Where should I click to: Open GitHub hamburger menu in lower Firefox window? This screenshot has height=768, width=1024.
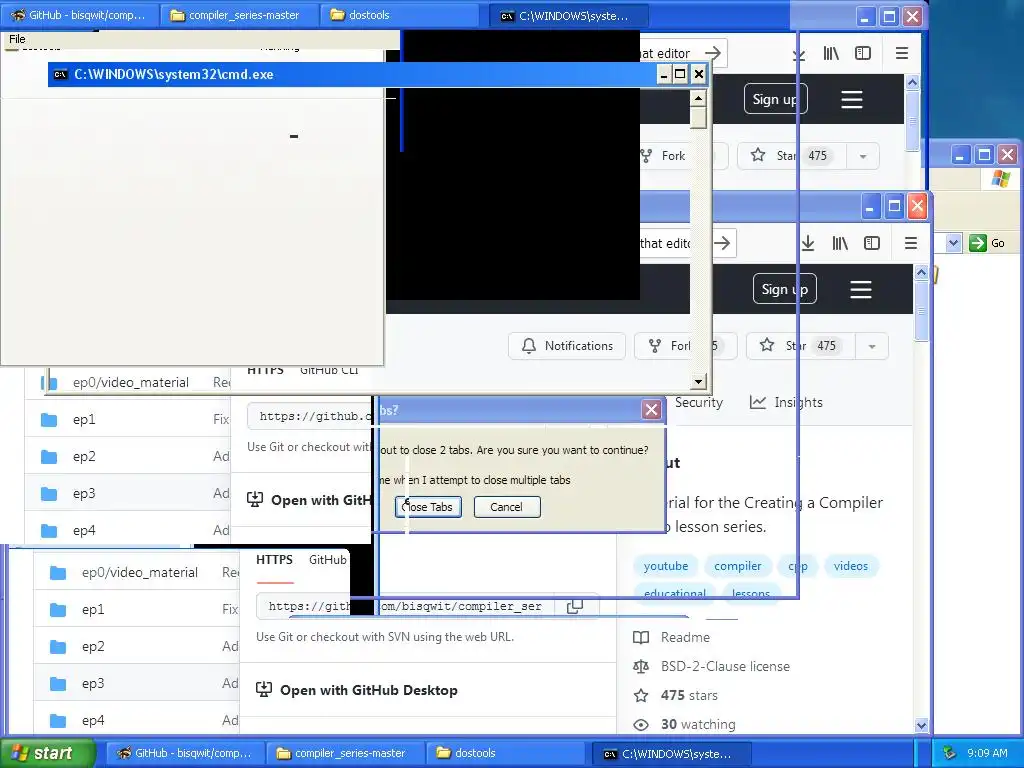coord(861,289)
